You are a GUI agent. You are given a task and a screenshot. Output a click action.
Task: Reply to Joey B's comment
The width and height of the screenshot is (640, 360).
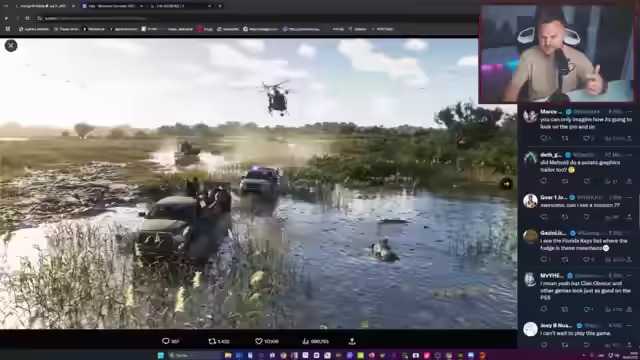544,345
